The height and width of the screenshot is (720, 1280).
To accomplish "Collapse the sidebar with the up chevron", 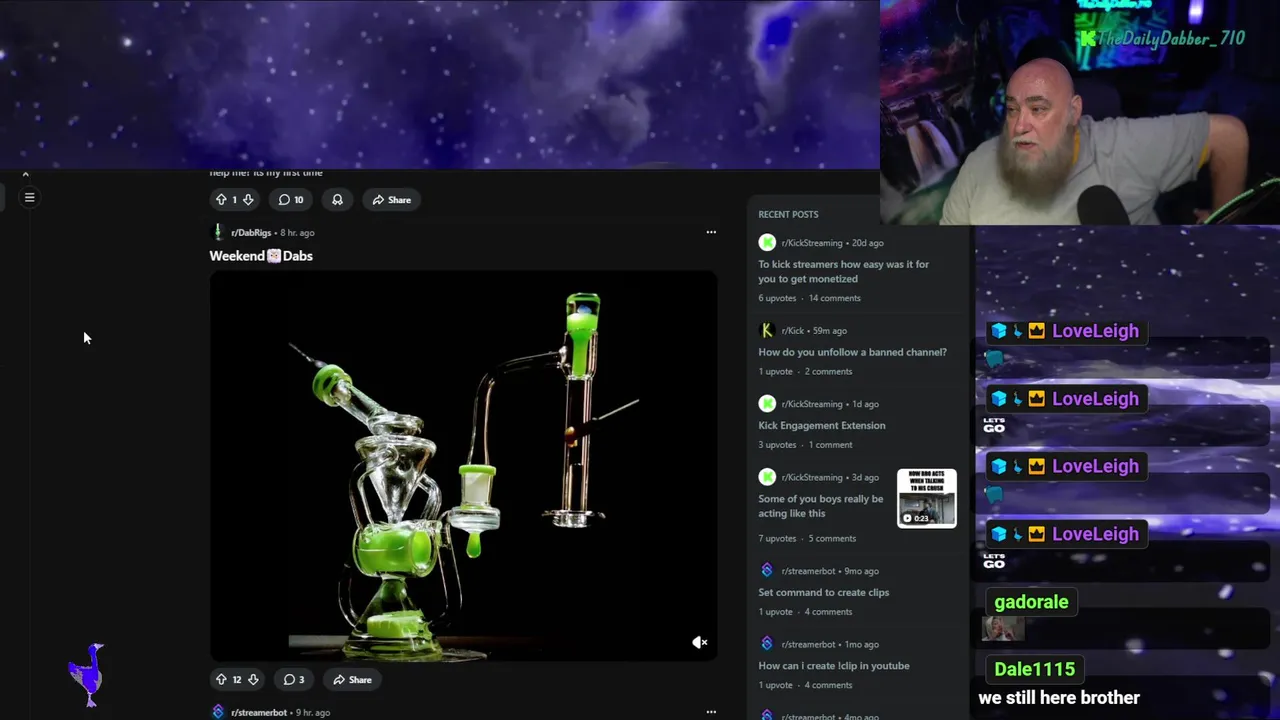I will tap(26, 175).
